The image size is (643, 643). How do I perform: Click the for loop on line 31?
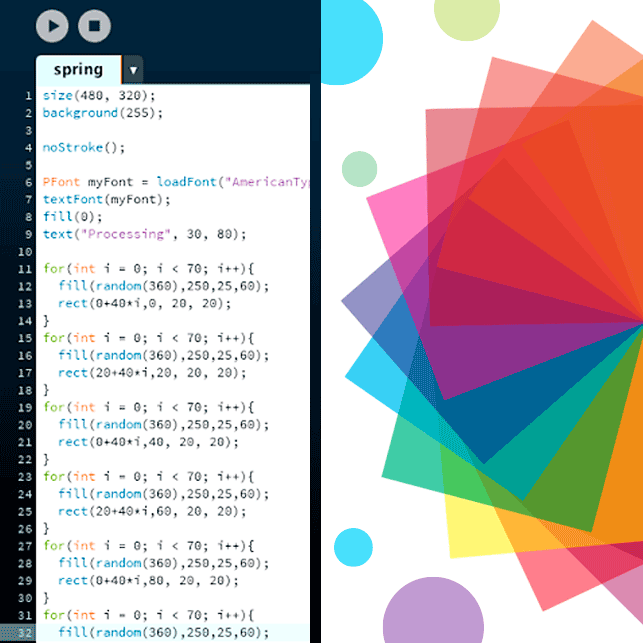(148, 615)
